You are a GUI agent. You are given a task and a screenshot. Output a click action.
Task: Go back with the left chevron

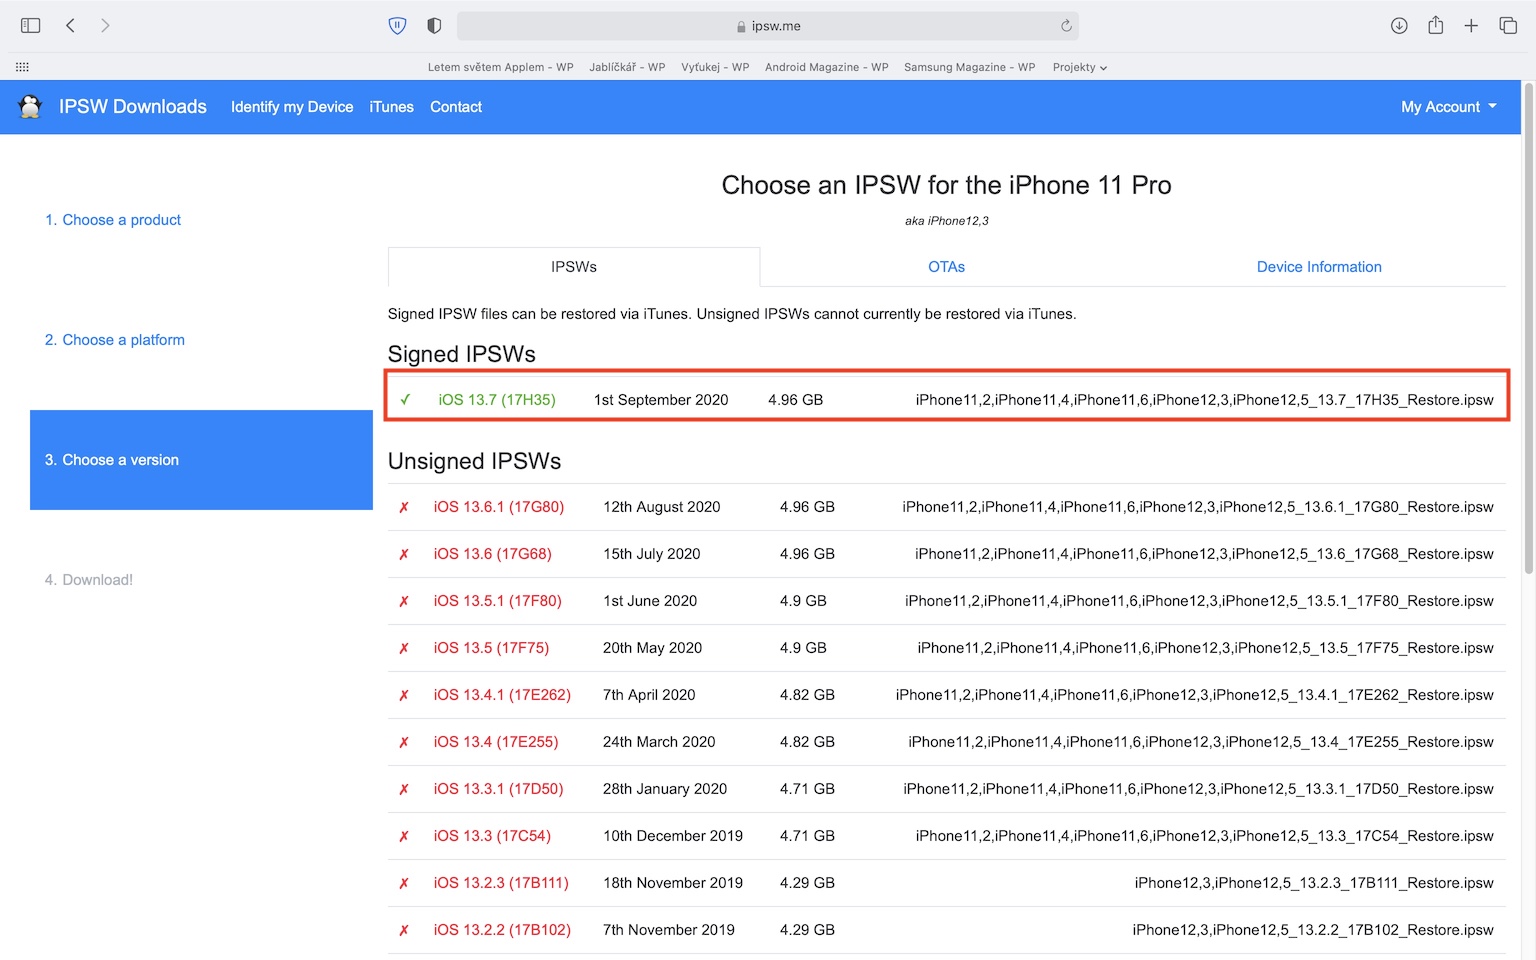click(x=70, y=26)
